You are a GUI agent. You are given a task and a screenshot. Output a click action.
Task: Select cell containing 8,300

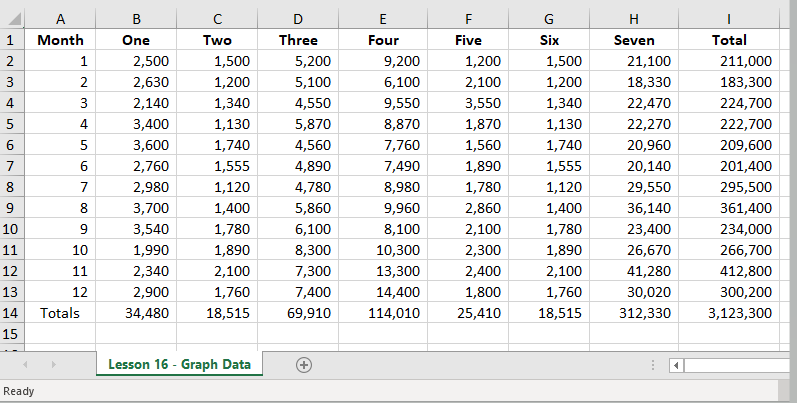point(298,250)
